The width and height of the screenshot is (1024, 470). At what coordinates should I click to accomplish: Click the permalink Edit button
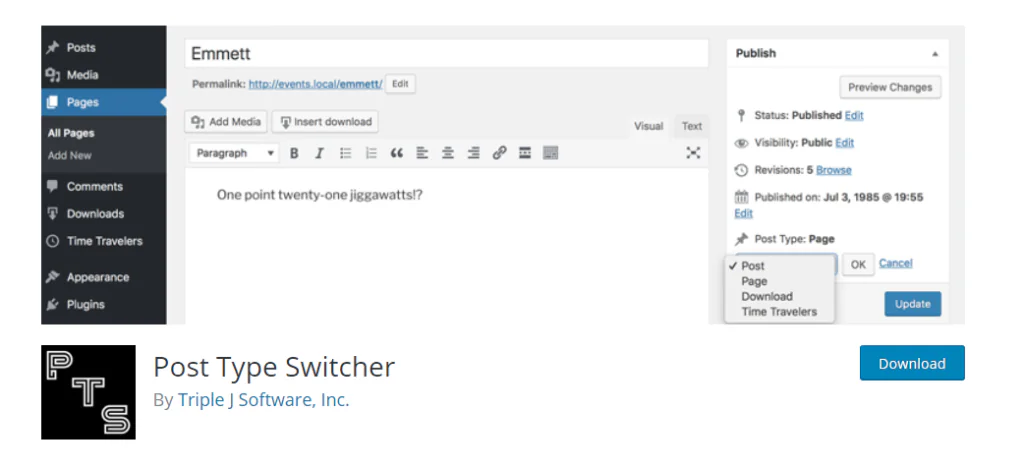point(400,84)
